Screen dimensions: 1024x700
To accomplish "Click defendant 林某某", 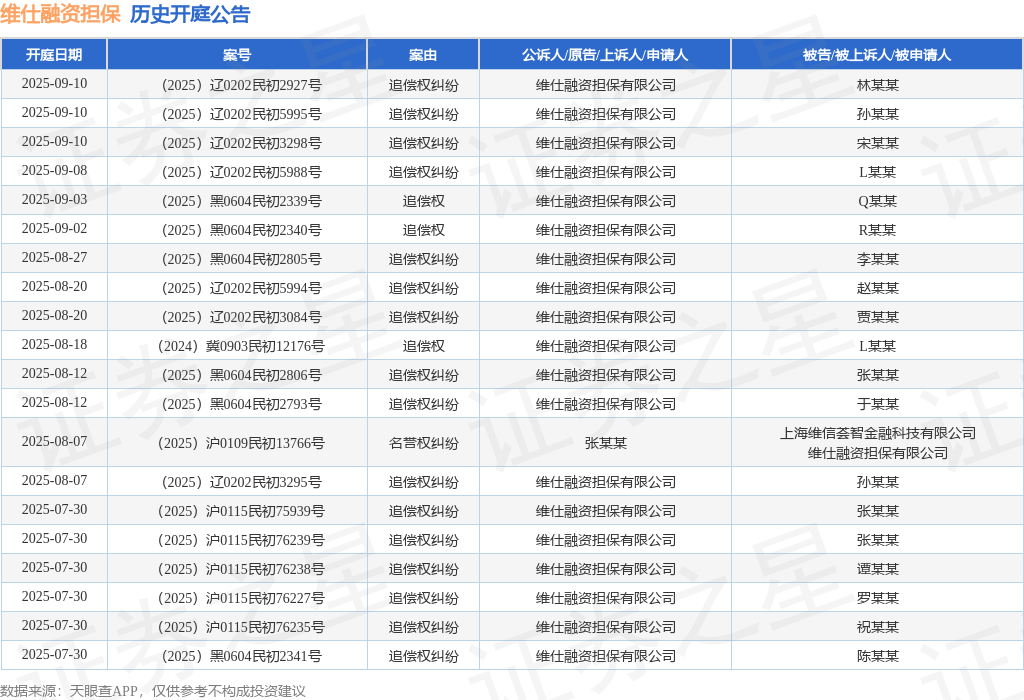I will click(878, 85).
